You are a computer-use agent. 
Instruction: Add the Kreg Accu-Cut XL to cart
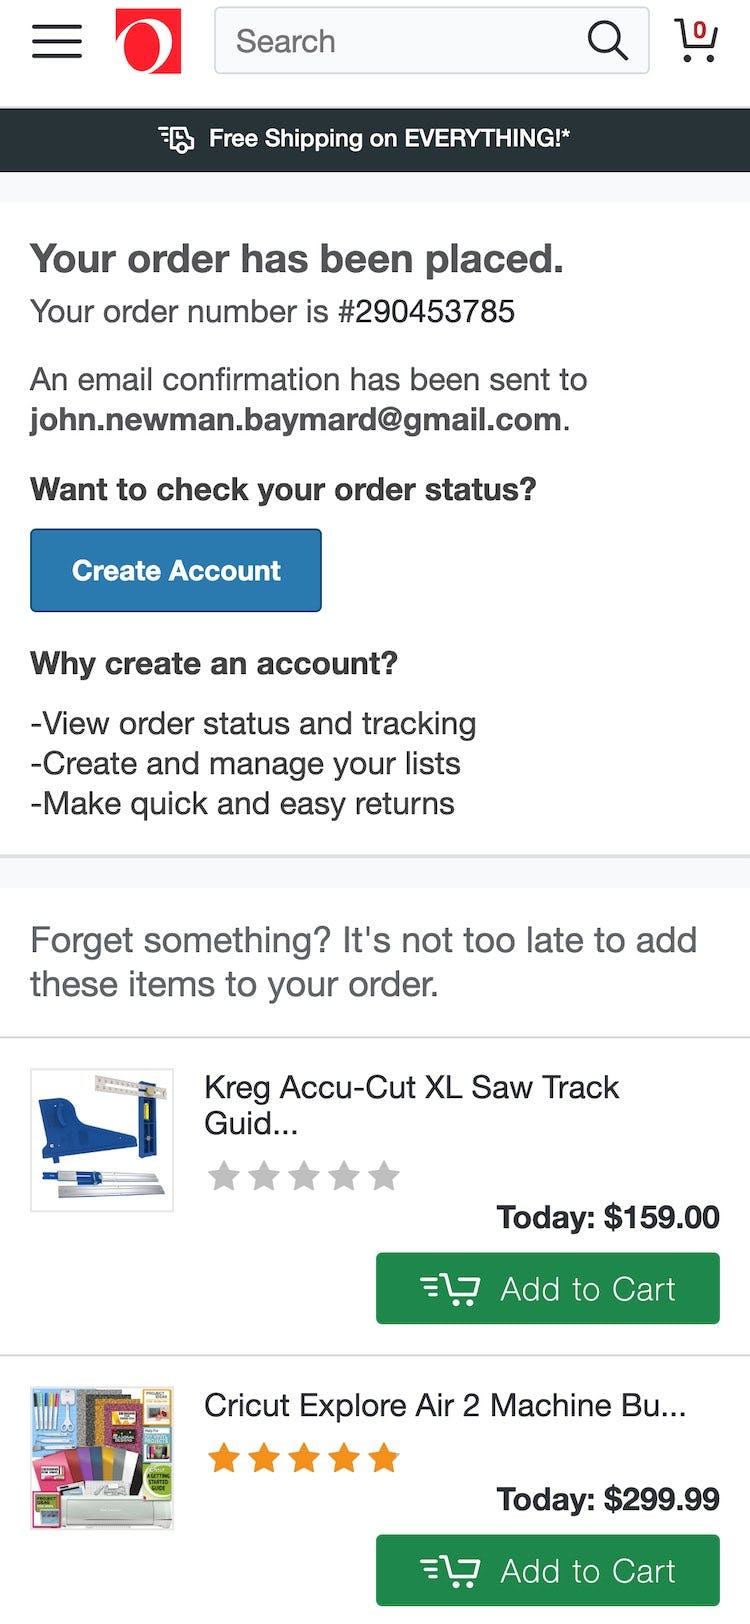point(547,1288)
